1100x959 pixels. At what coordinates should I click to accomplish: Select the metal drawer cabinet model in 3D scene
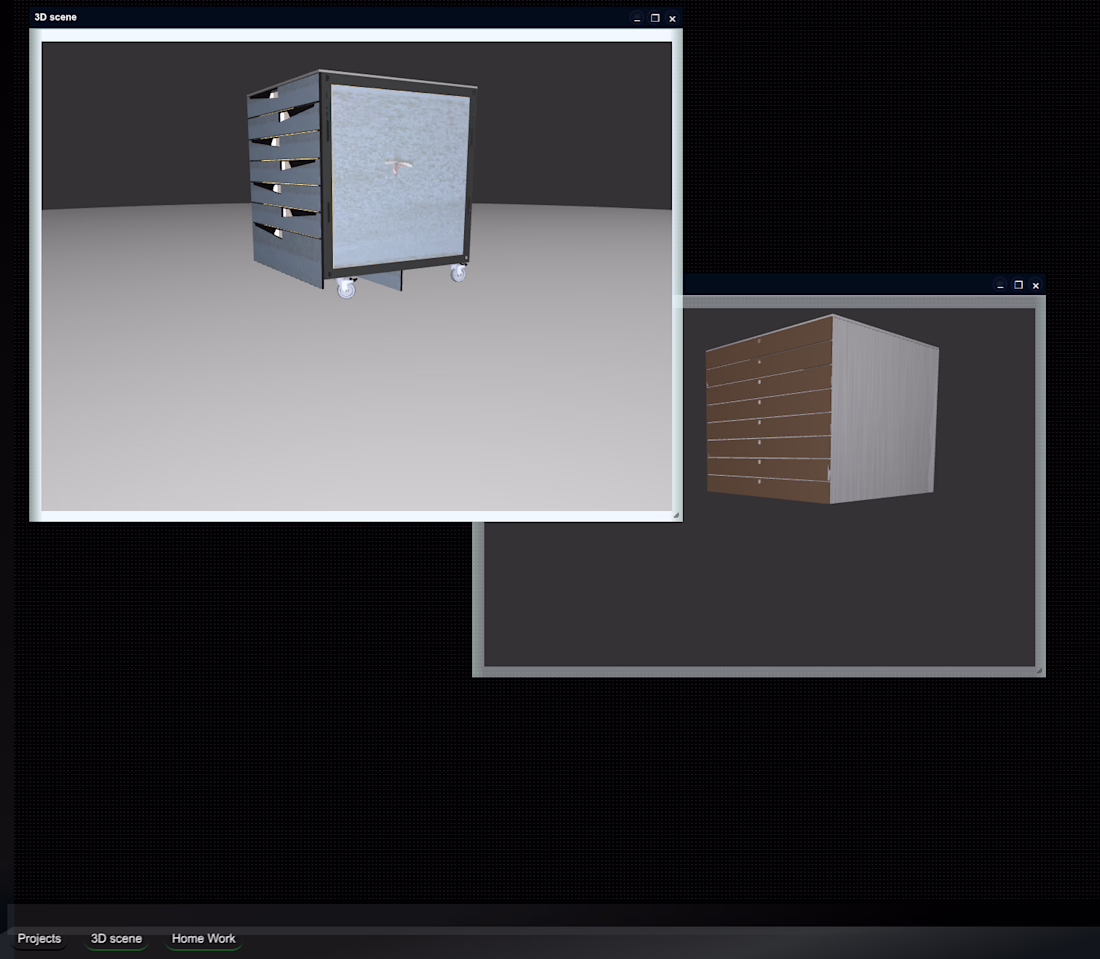click(361, 184)
